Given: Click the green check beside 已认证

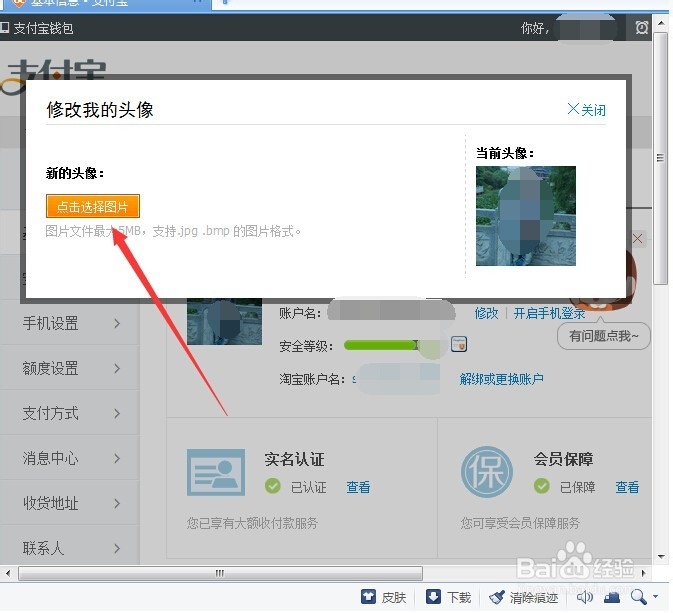Looking at the screenshot, I should tap(273, 486).
